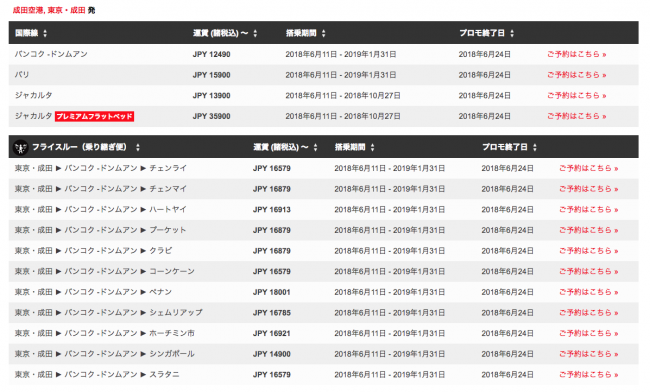The height and width of the screenshot is (392, 650).
Task: Click the JPY 16579 fare for コーンケーン
Action: (x=272, y=271)
